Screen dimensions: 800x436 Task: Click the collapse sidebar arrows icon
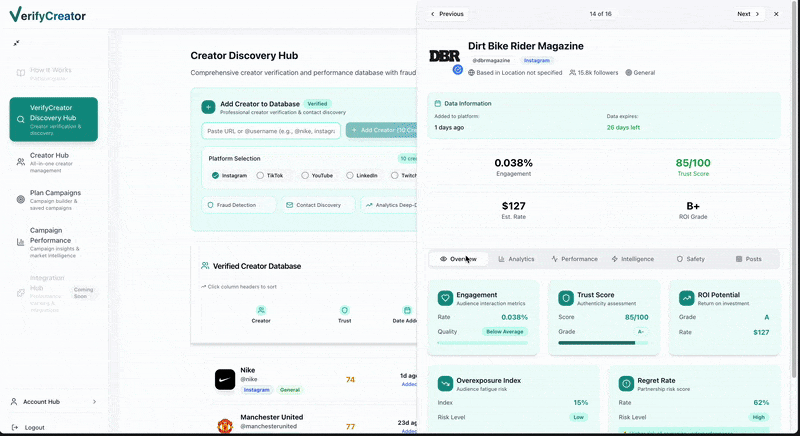16,43
